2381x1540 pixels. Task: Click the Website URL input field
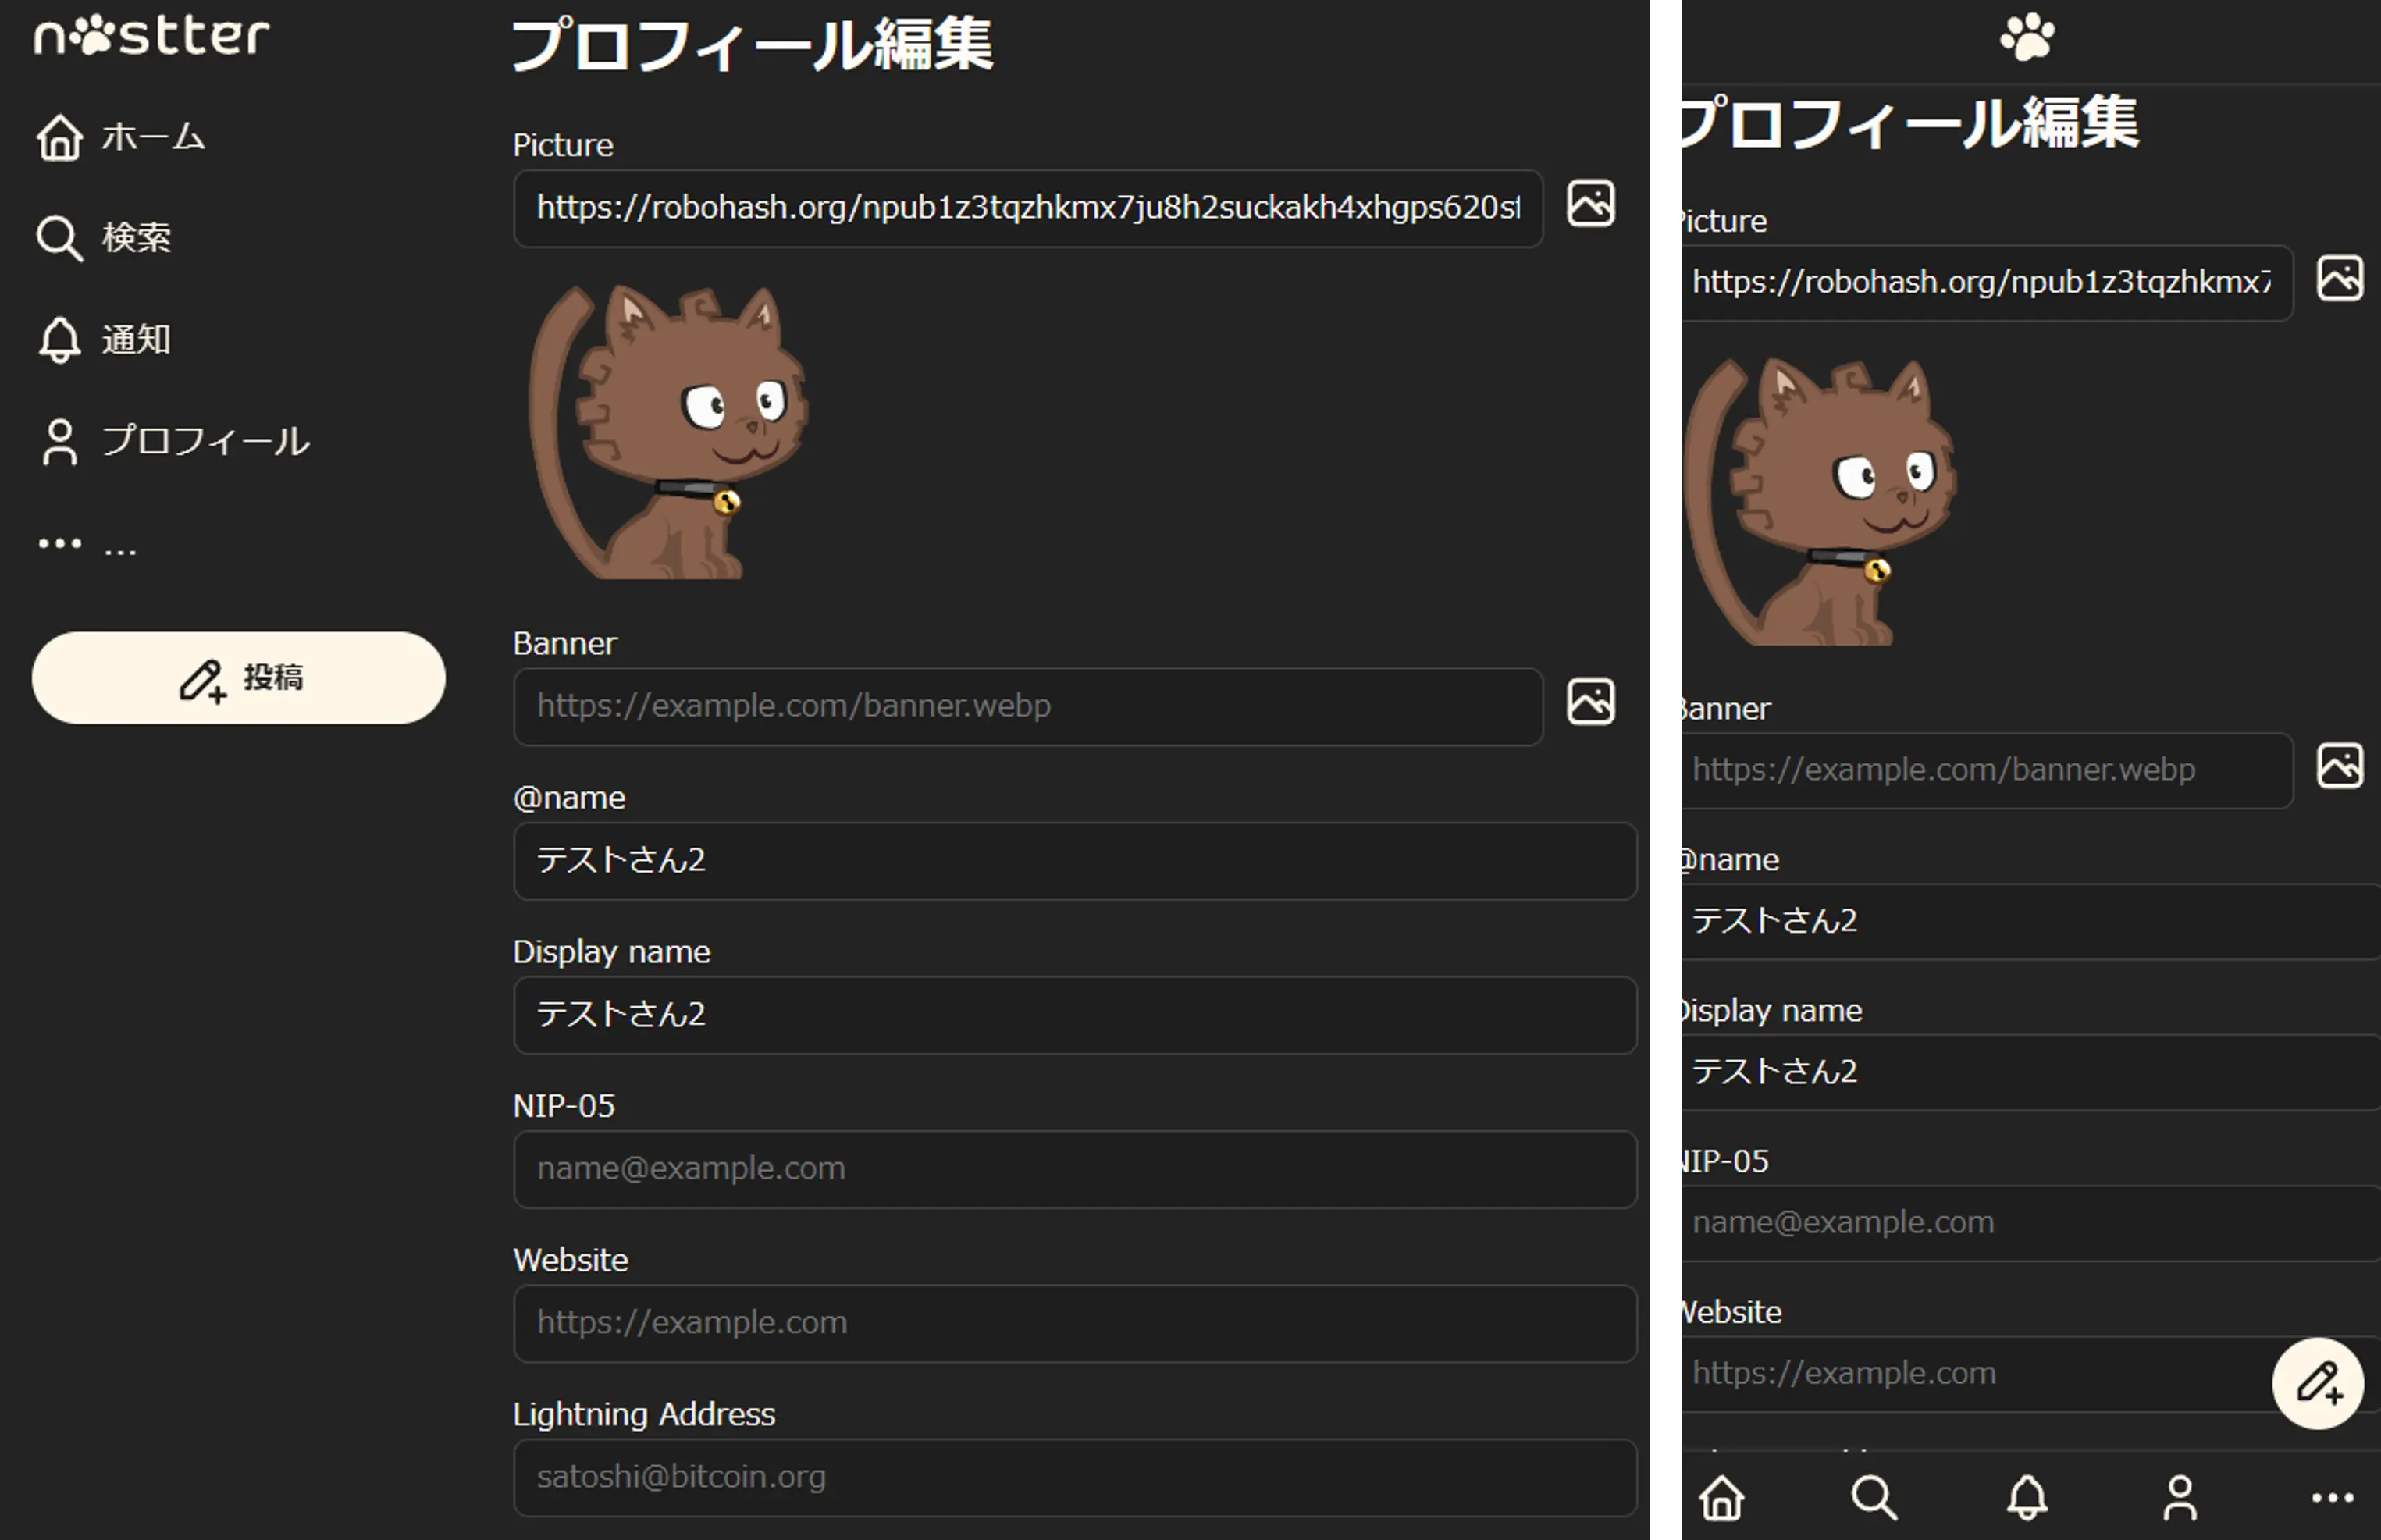[1075, 1322]
